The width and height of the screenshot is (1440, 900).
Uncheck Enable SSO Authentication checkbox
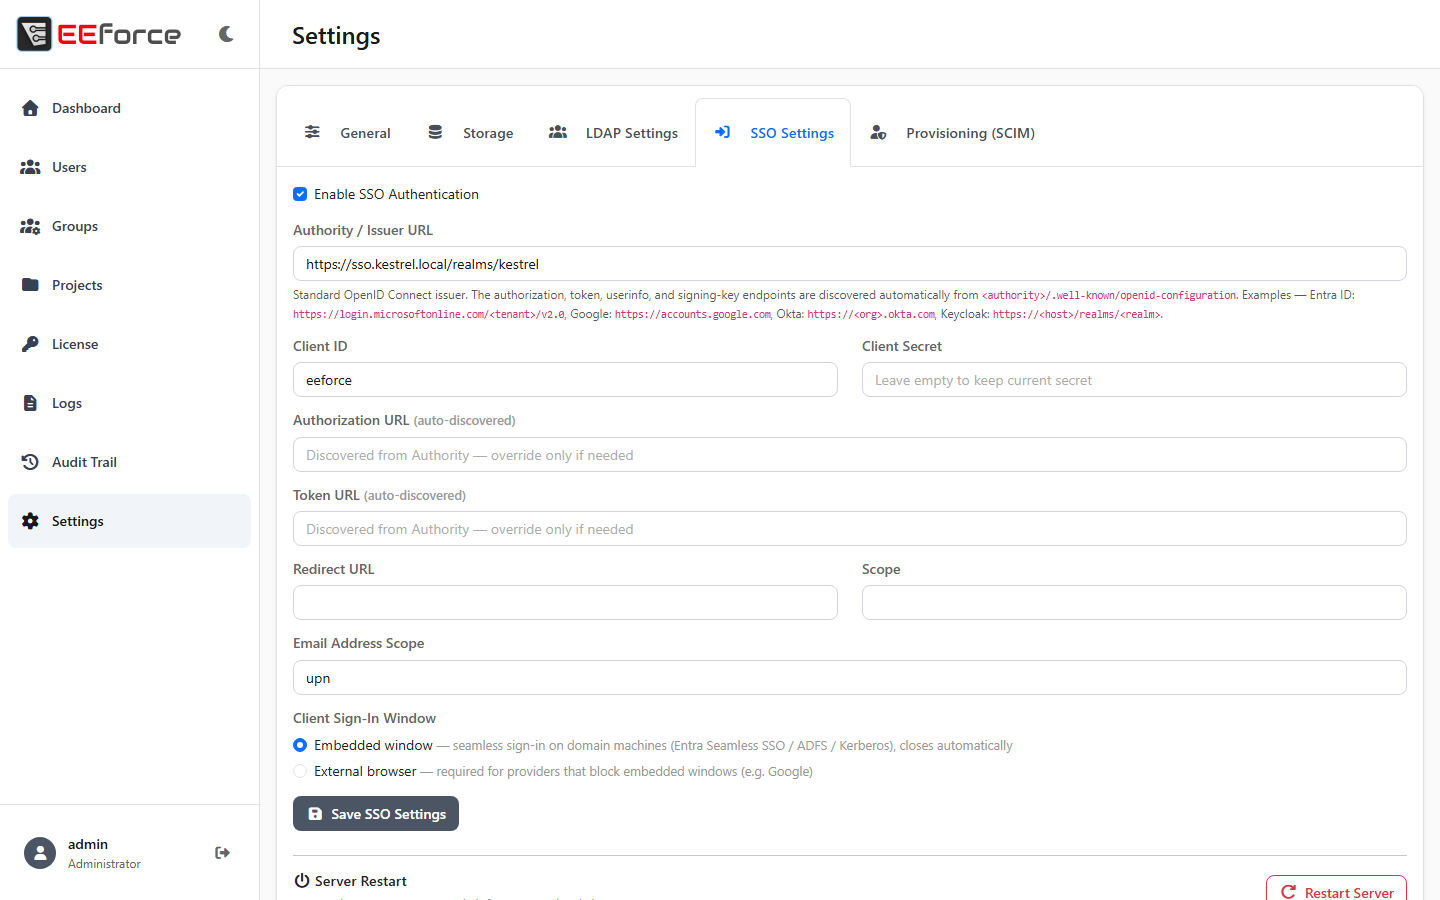click(300, 194)
